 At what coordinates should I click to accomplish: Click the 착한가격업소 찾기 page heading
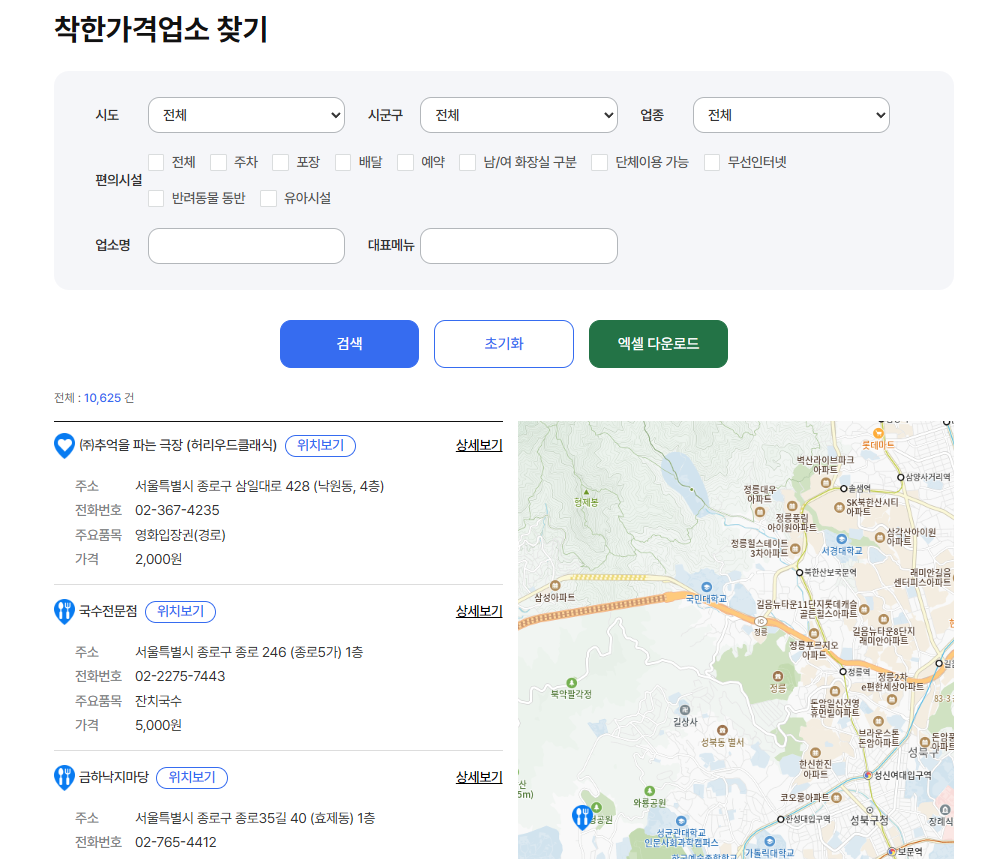coord(161,29)
